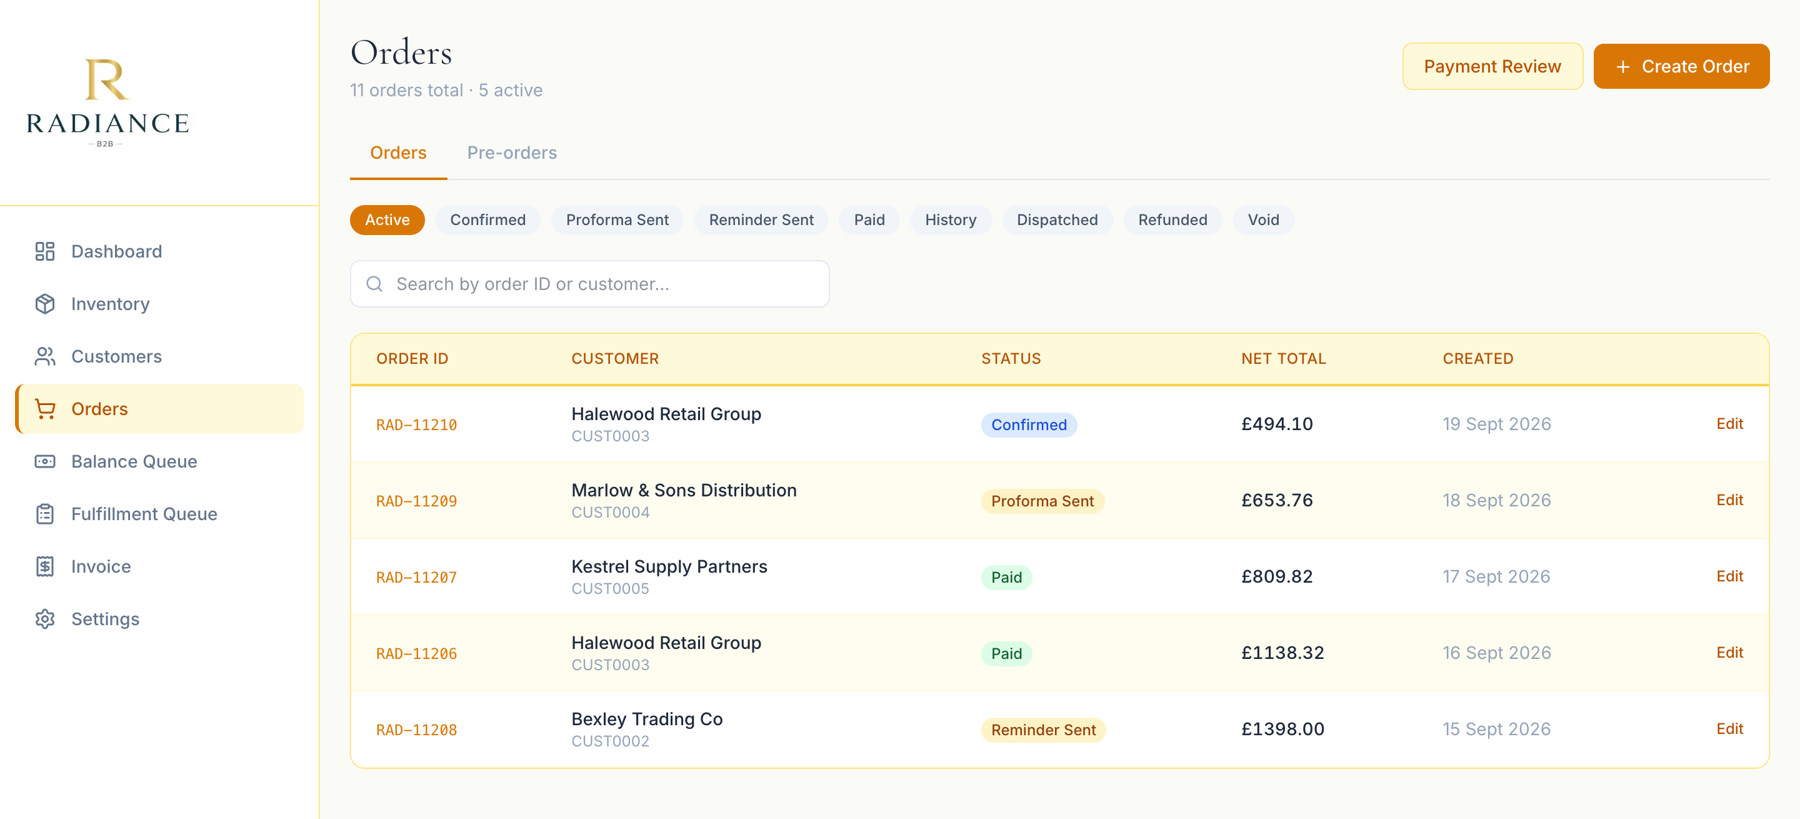Filter orders by Active status
Screen dimensions: 1800x819
pos(387,220)
